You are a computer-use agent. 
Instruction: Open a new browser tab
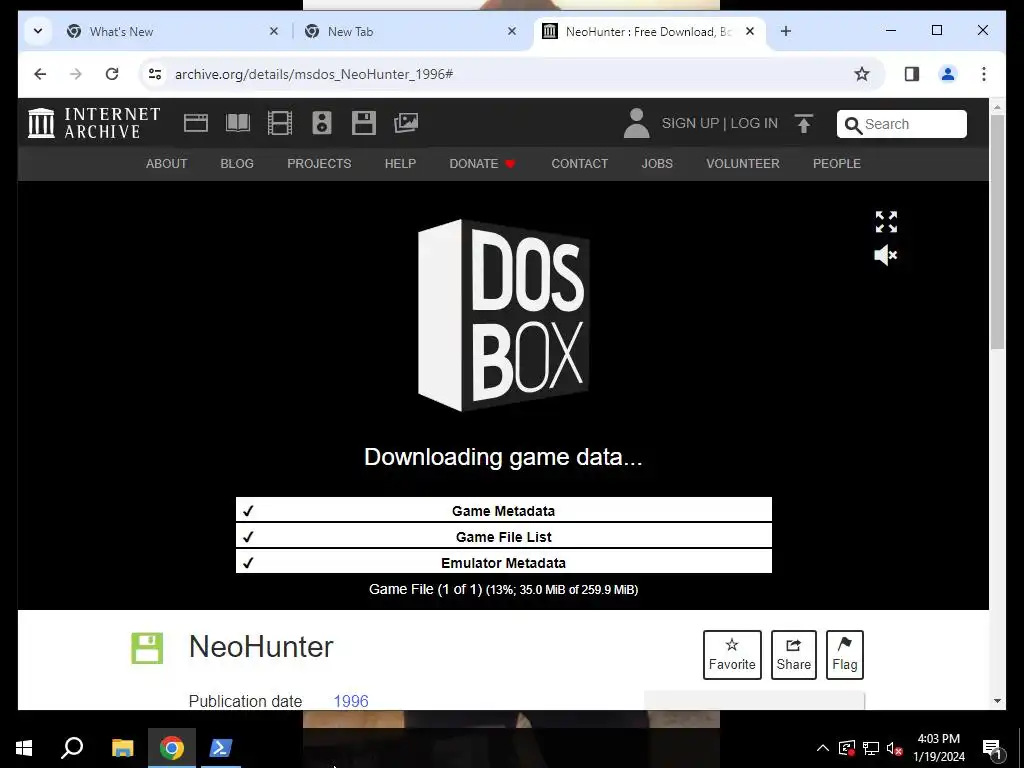[x=786, y=31]
